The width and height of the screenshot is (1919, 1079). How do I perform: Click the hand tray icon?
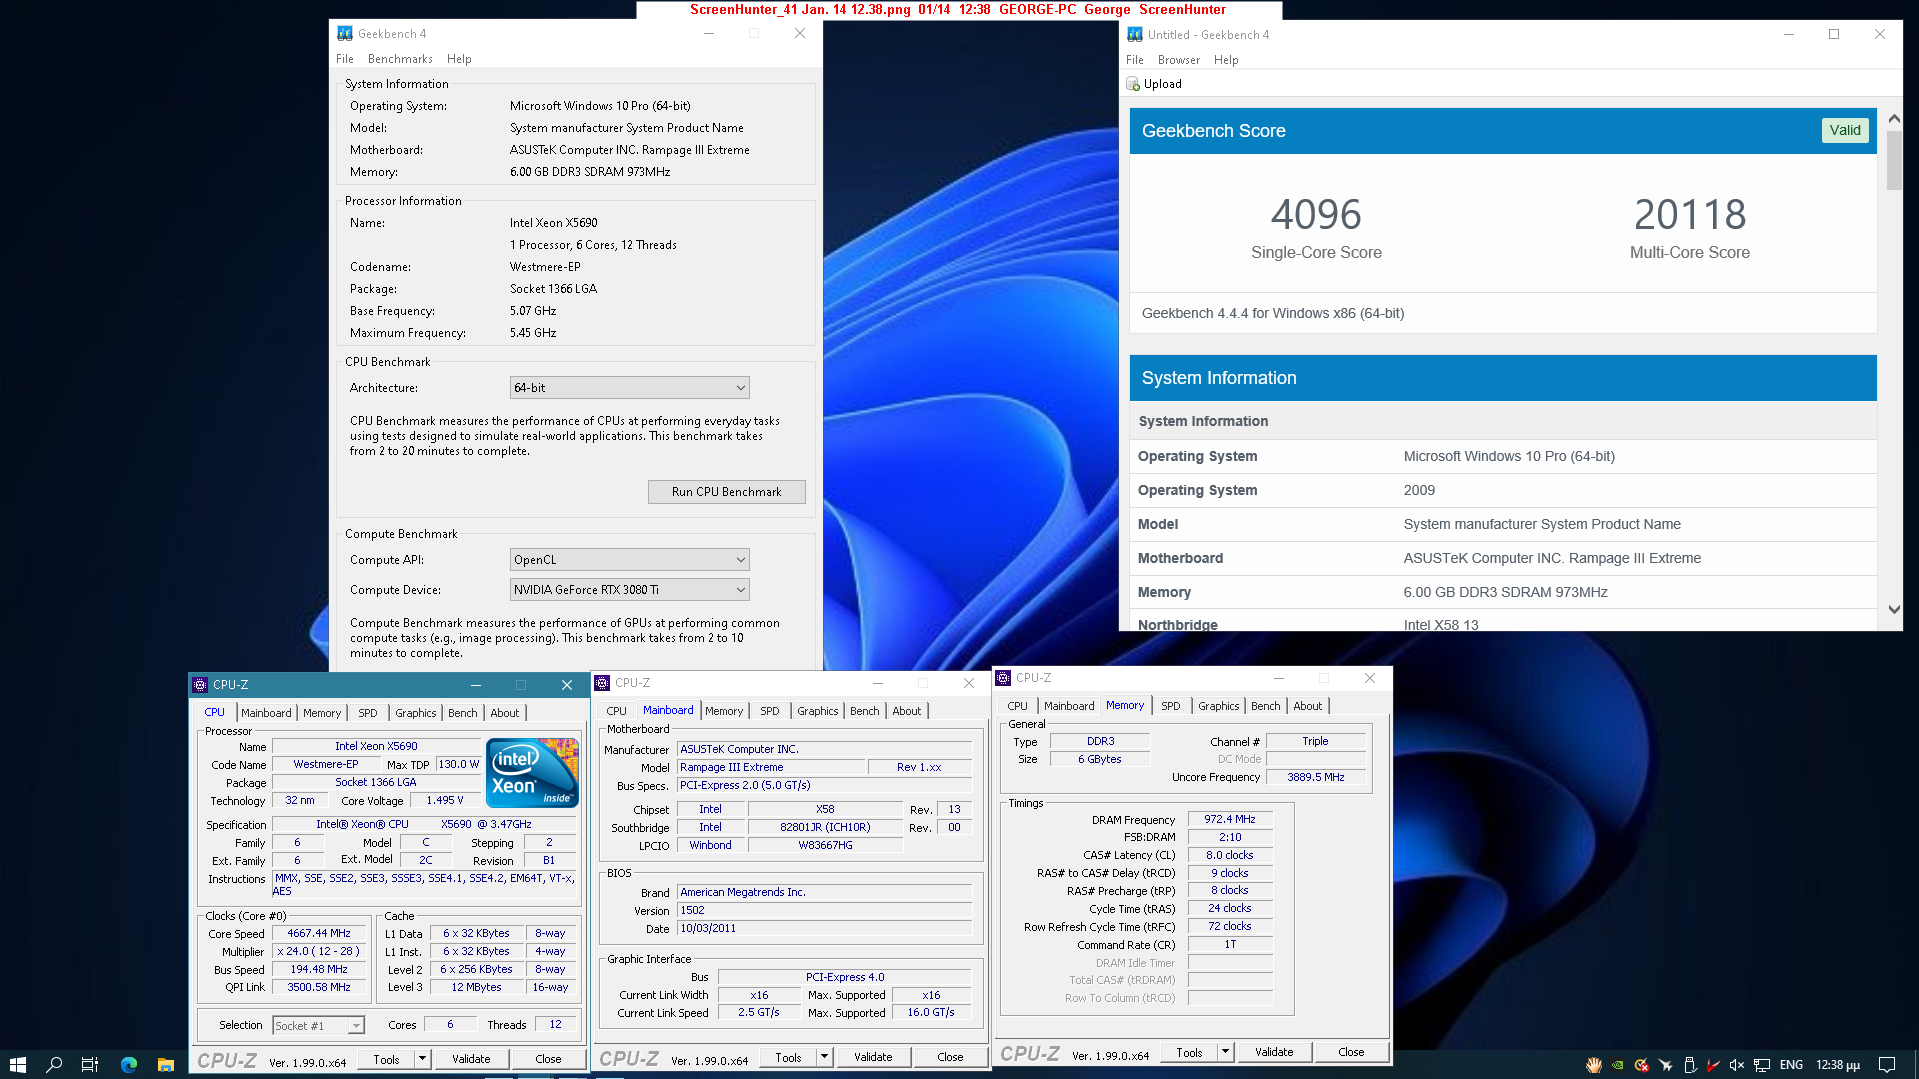pos(1593,1065)
